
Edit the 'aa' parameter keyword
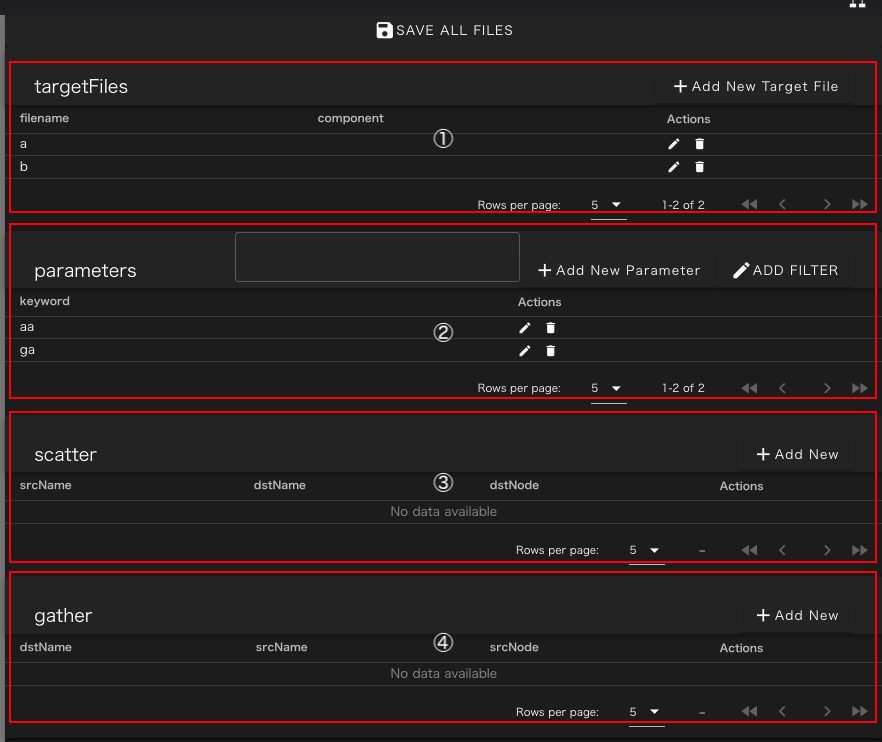coord(525,327)
